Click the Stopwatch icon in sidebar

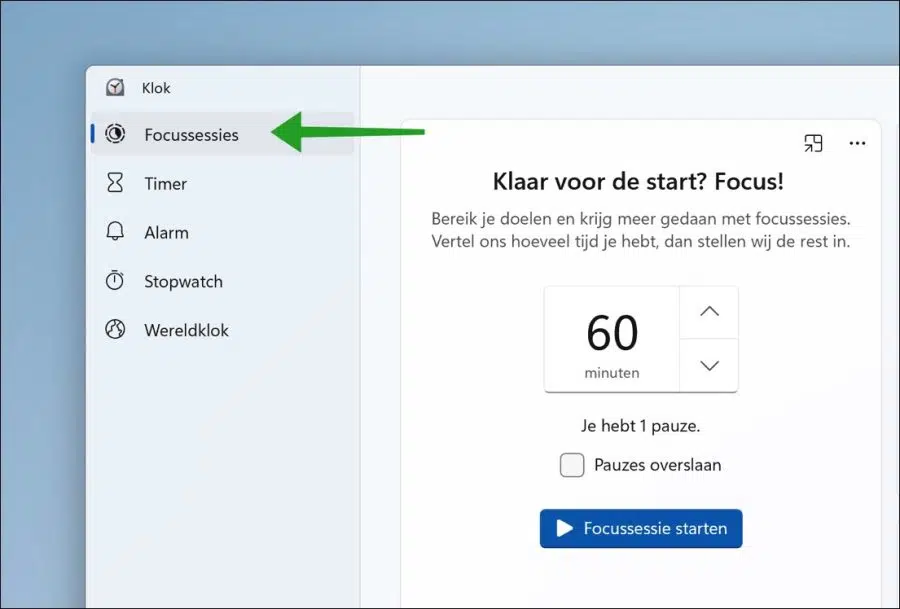coord(115,280)
